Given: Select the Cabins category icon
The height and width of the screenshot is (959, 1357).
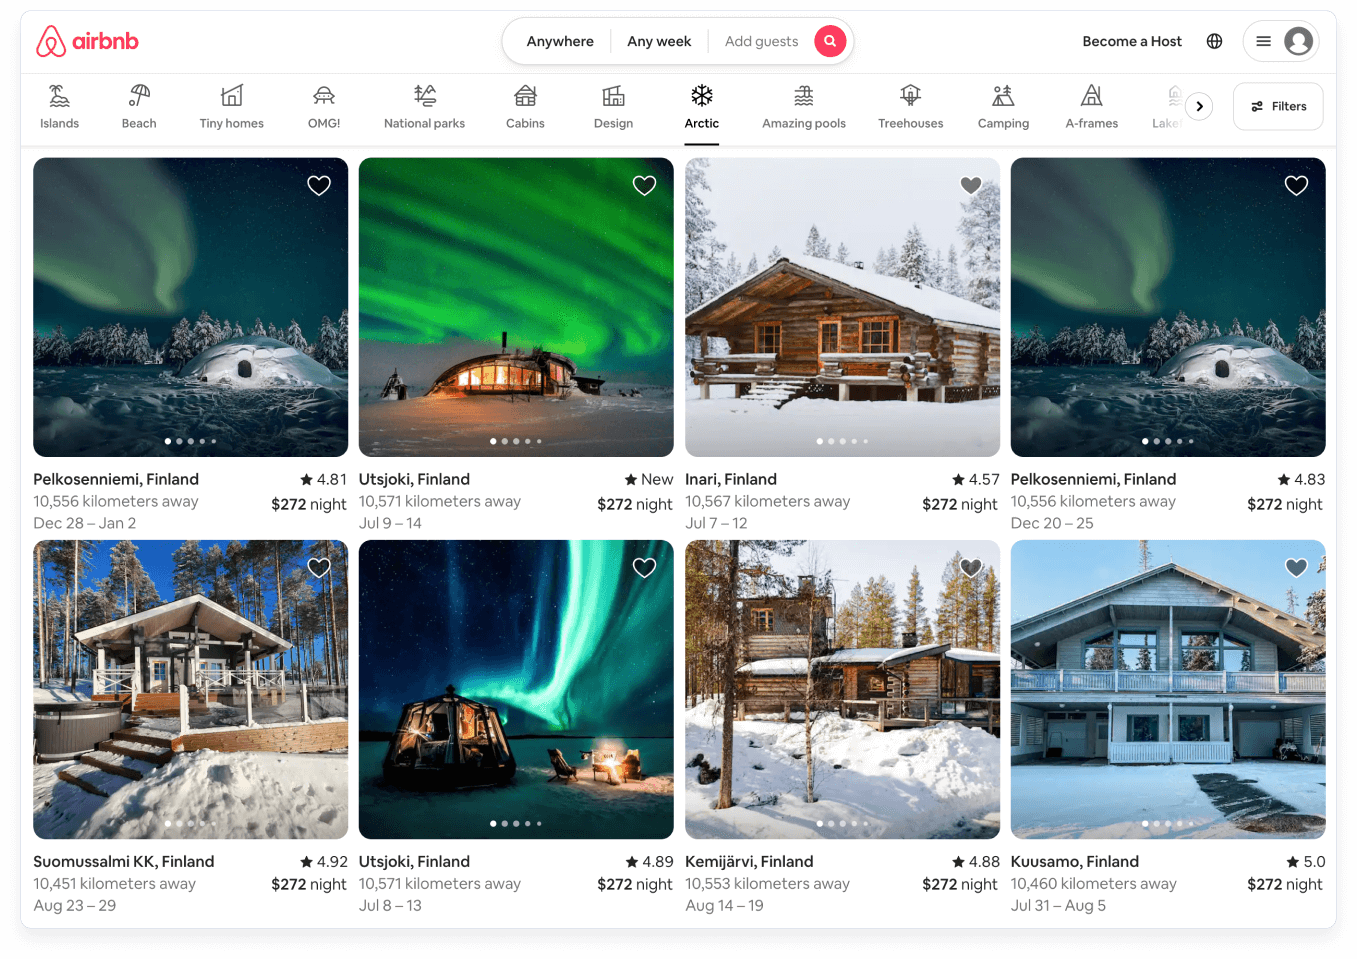Looking at the screenshot, I should [524, 97].
